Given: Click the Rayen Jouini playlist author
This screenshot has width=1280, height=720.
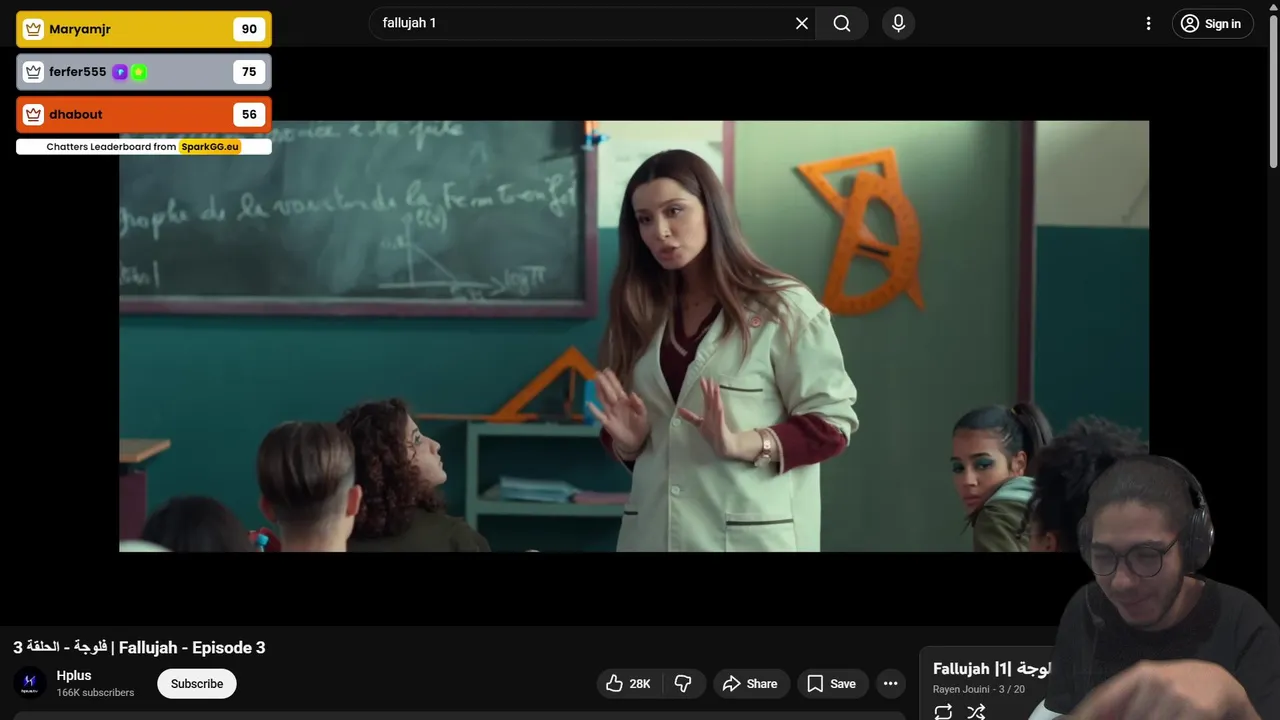Looking at the screenshot, I should coord(962,689).
